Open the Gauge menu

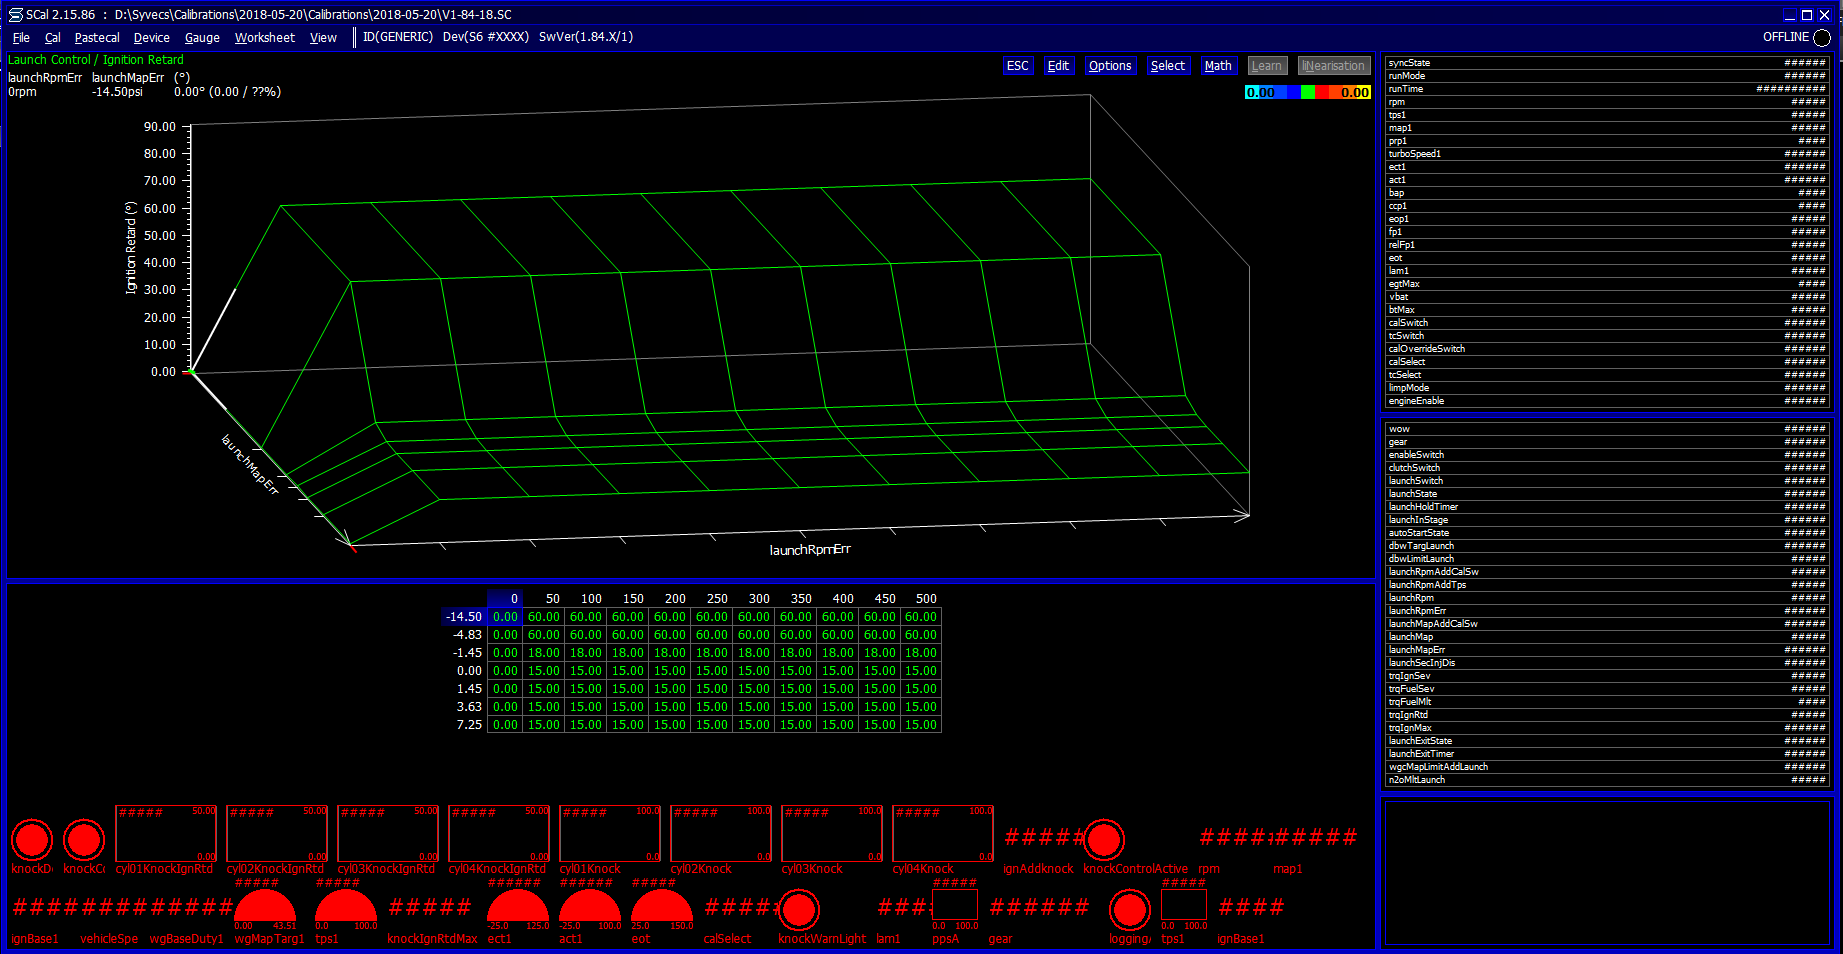point(202,37)
